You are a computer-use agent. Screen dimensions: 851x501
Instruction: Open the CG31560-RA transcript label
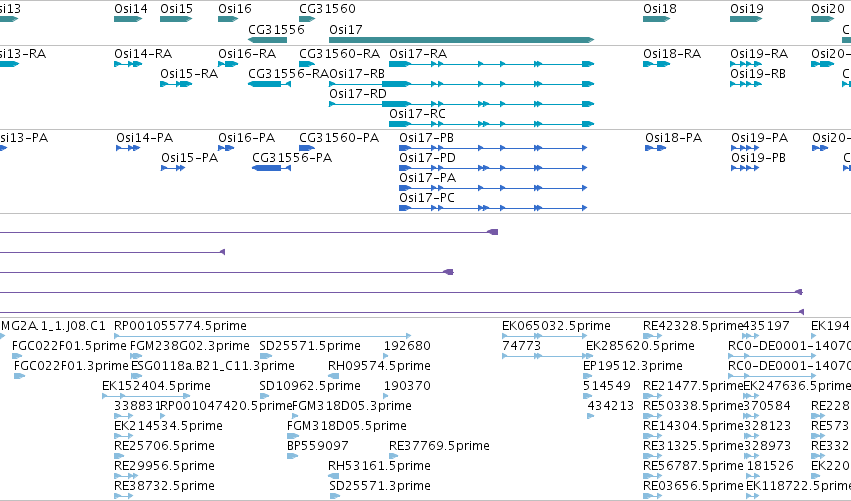click(x=340, y=54)
